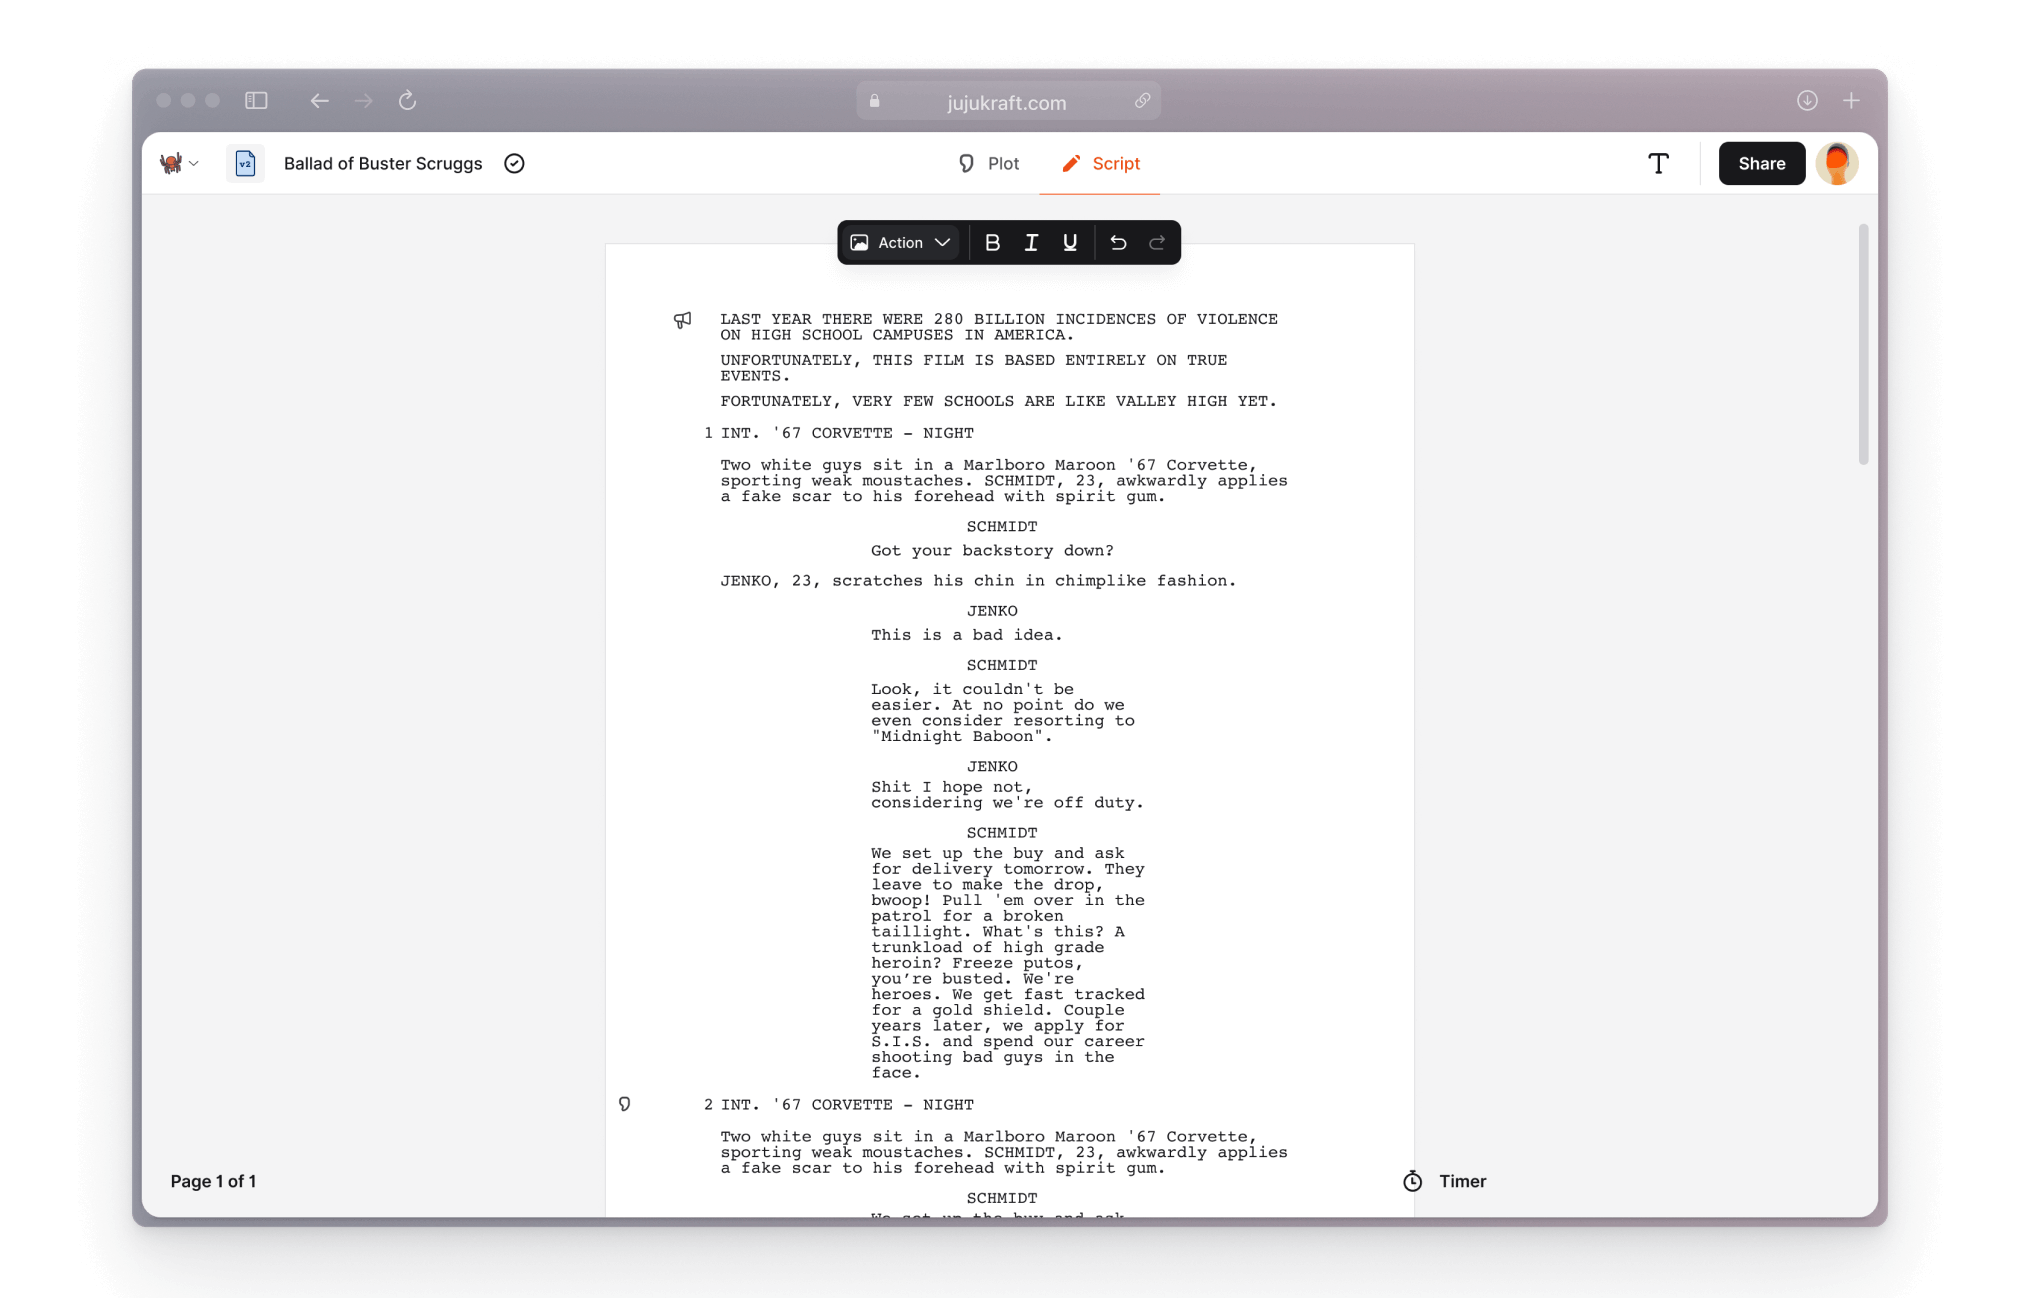2018x1298 pixels.
Task: Open the spider logo app menu
Action: (179, 163)
